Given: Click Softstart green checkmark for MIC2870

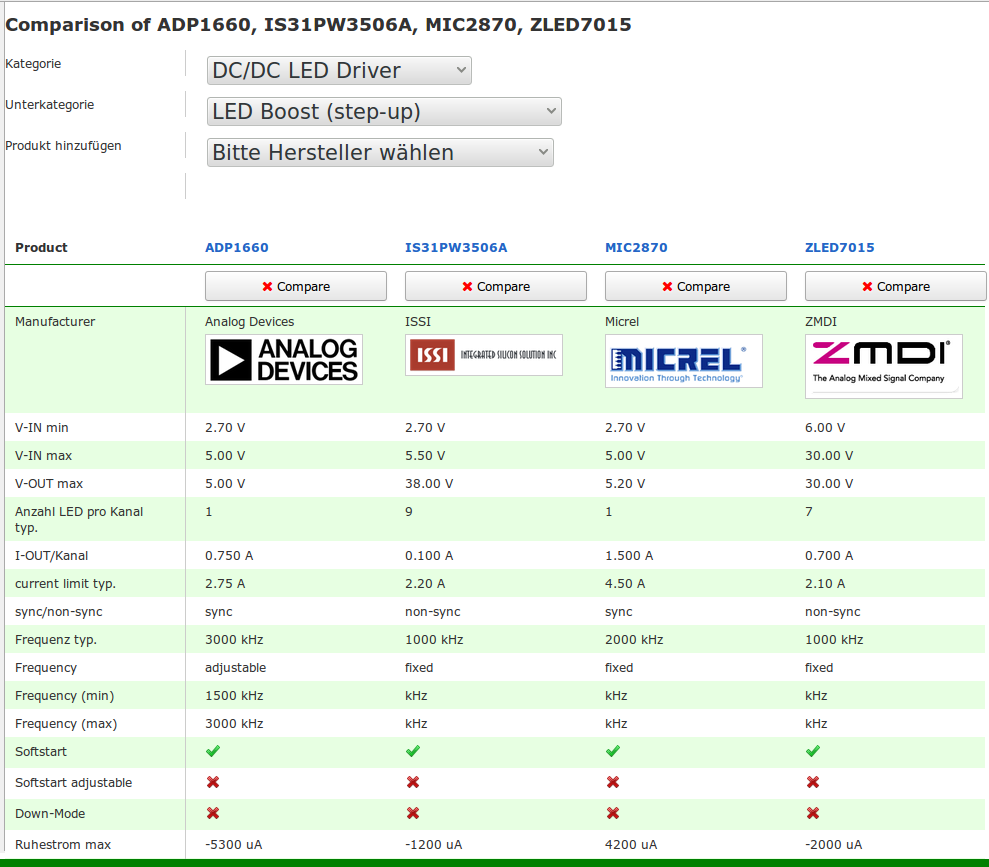Looking at the screenshot, I should tap(613, 751).
